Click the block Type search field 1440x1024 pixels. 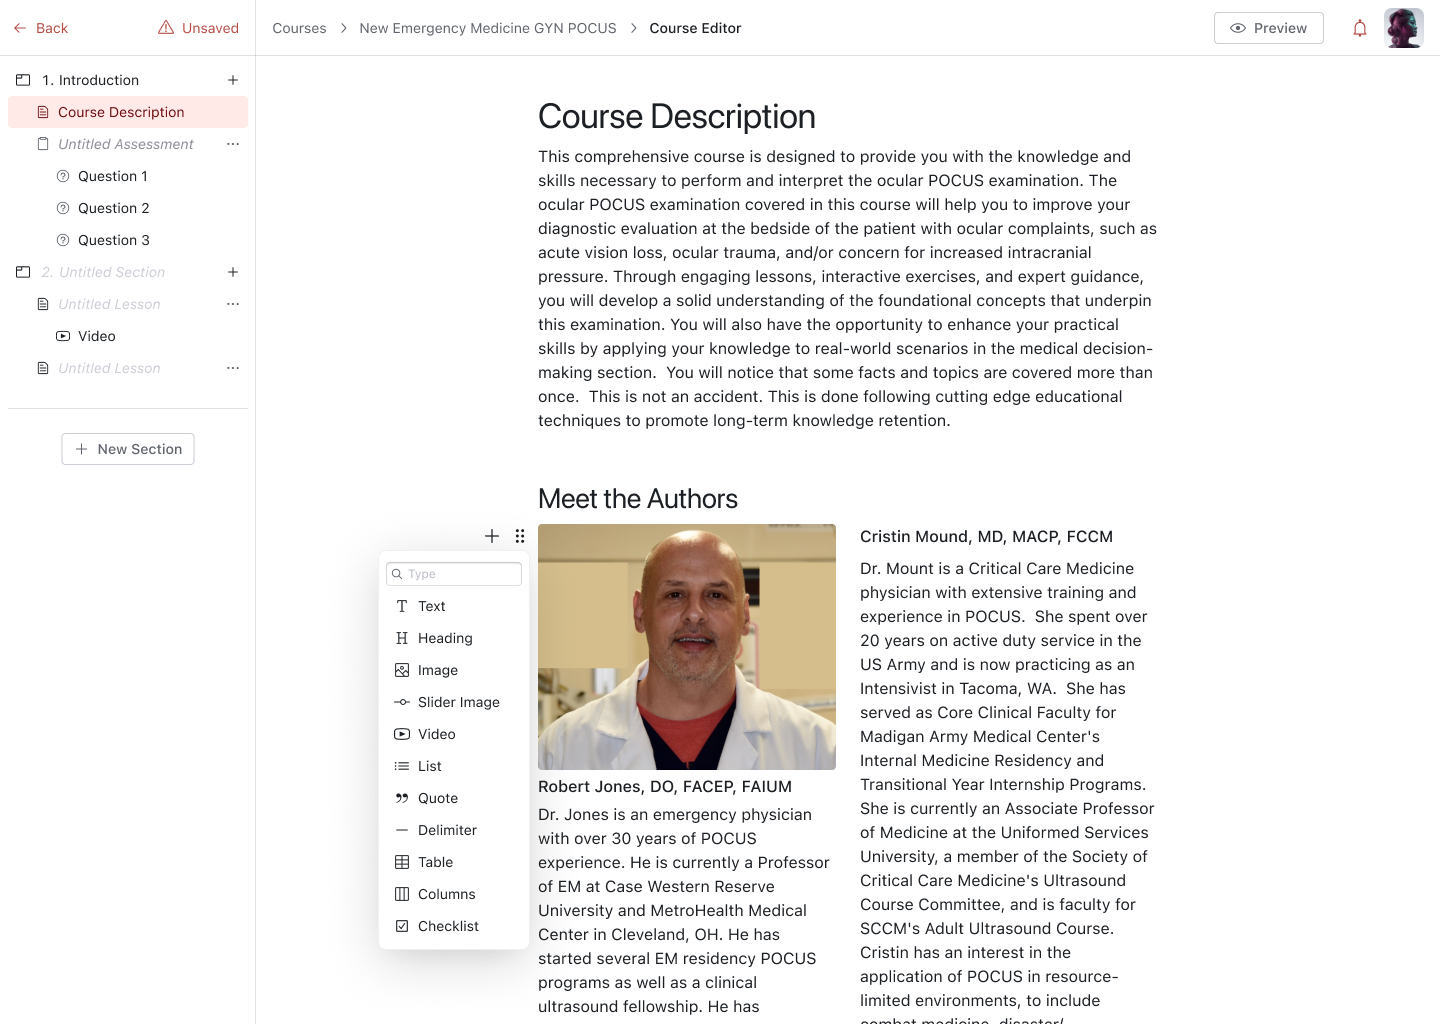pyautogui.click(x=454, y=574)
